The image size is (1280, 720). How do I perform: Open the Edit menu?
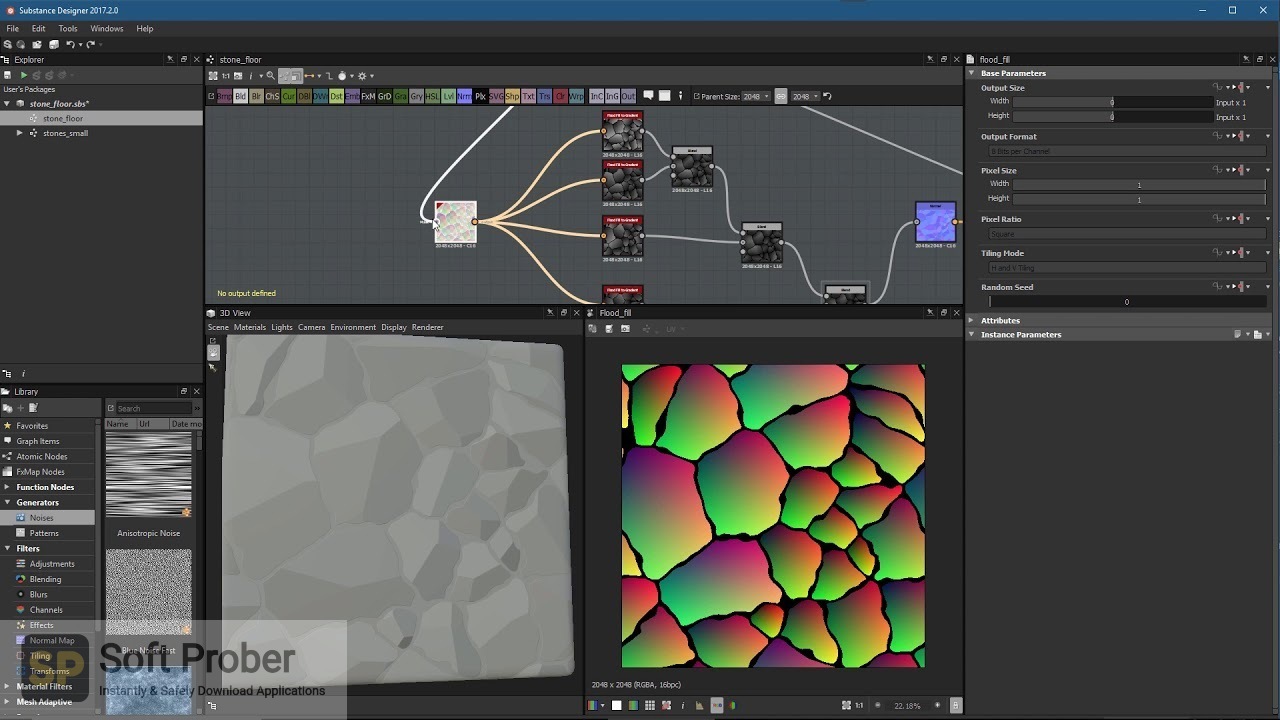(x=38, y=28)
